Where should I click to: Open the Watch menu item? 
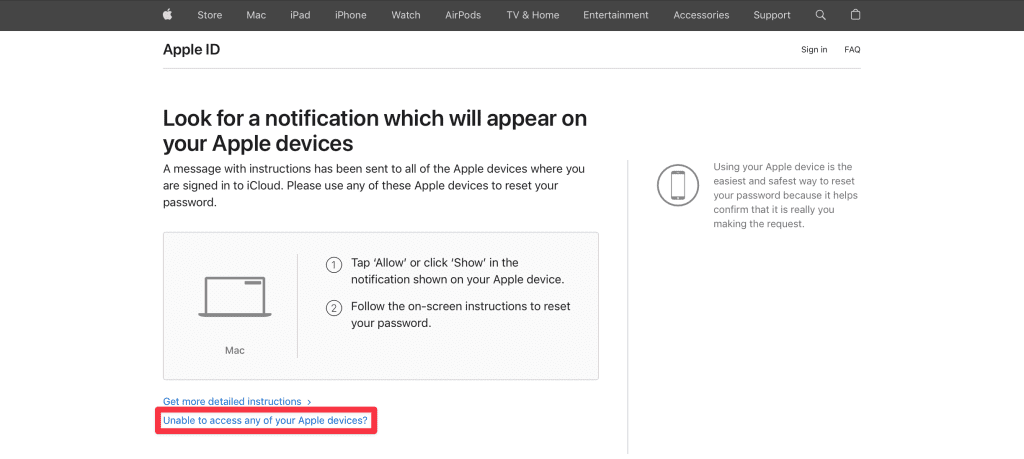(x=406, y=15)
